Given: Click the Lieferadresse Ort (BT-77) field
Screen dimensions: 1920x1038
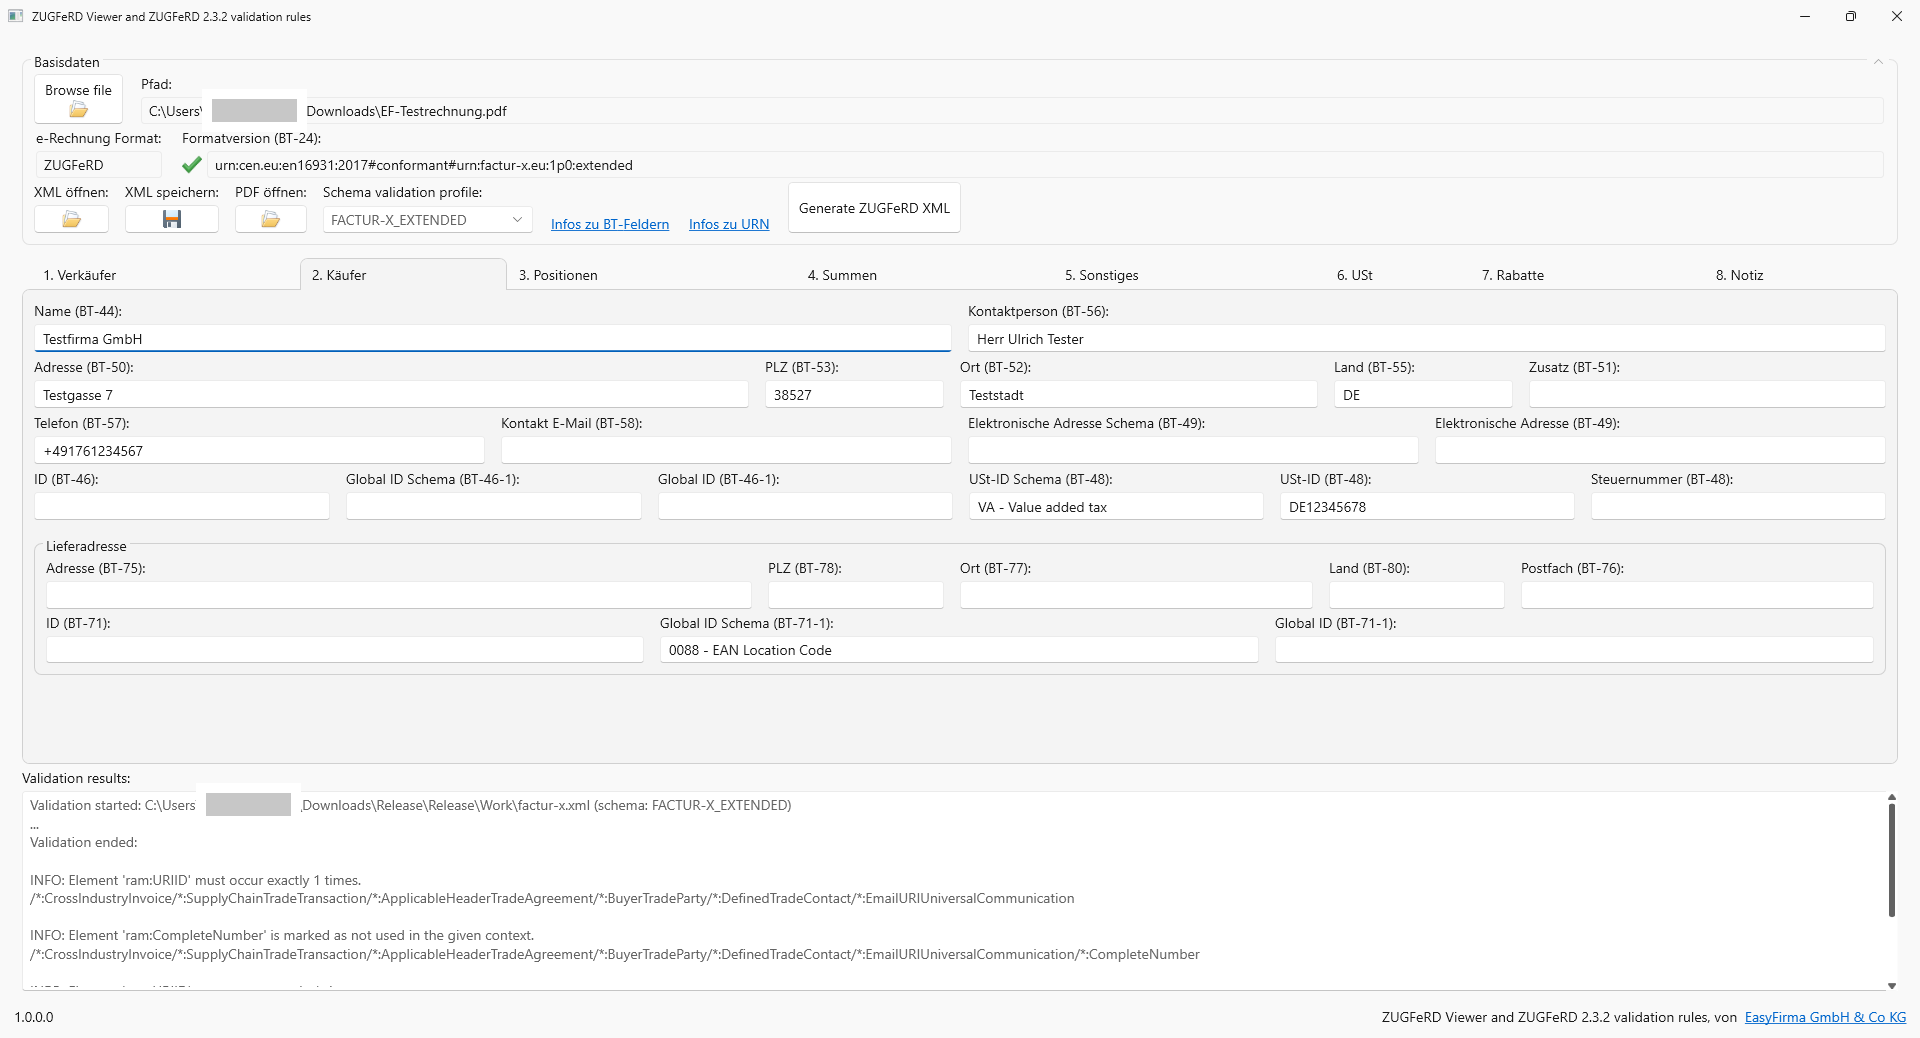Looking at the screenshot, I should [1136, 595].
